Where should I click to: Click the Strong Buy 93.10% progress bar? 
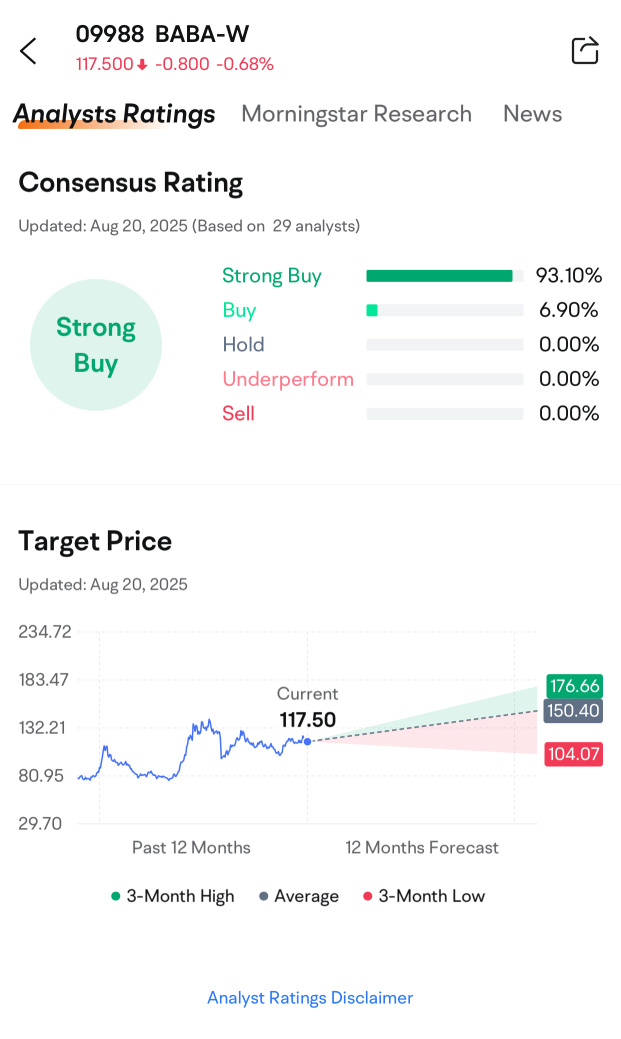pos(444,276)
